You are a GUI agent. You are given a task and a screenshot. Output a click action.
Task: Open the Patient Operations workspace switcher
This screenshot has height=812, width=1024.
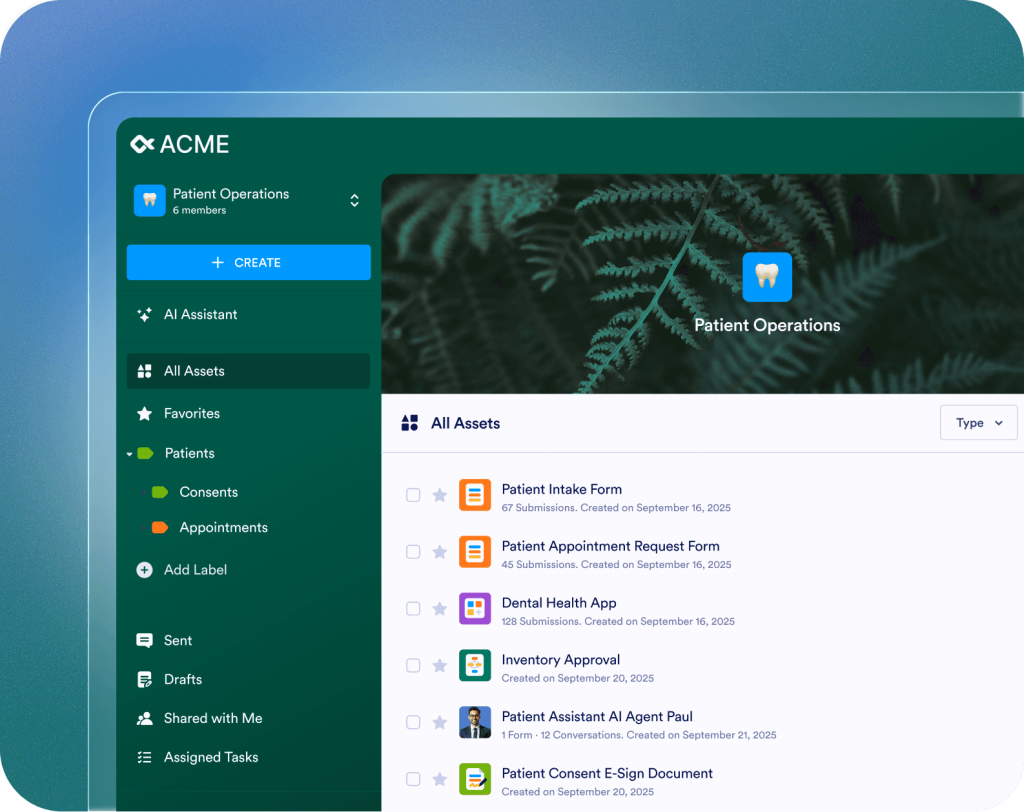354,199
